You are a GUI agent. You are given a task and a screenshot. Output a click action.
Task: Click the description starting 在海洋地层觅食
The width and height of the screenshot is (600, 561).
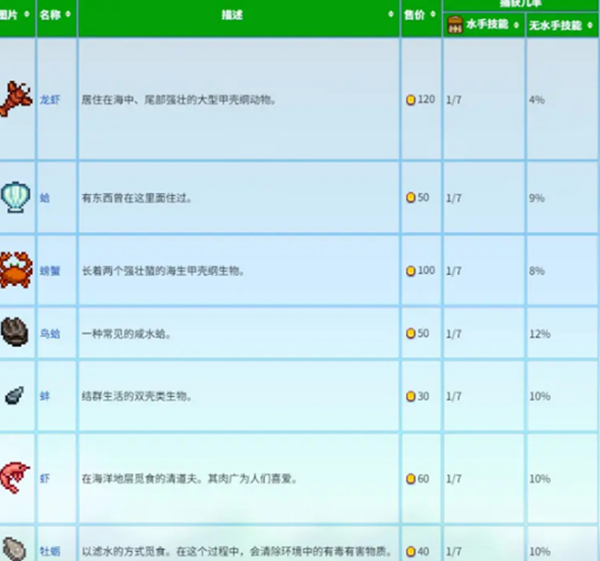click(x=189, y=479)
